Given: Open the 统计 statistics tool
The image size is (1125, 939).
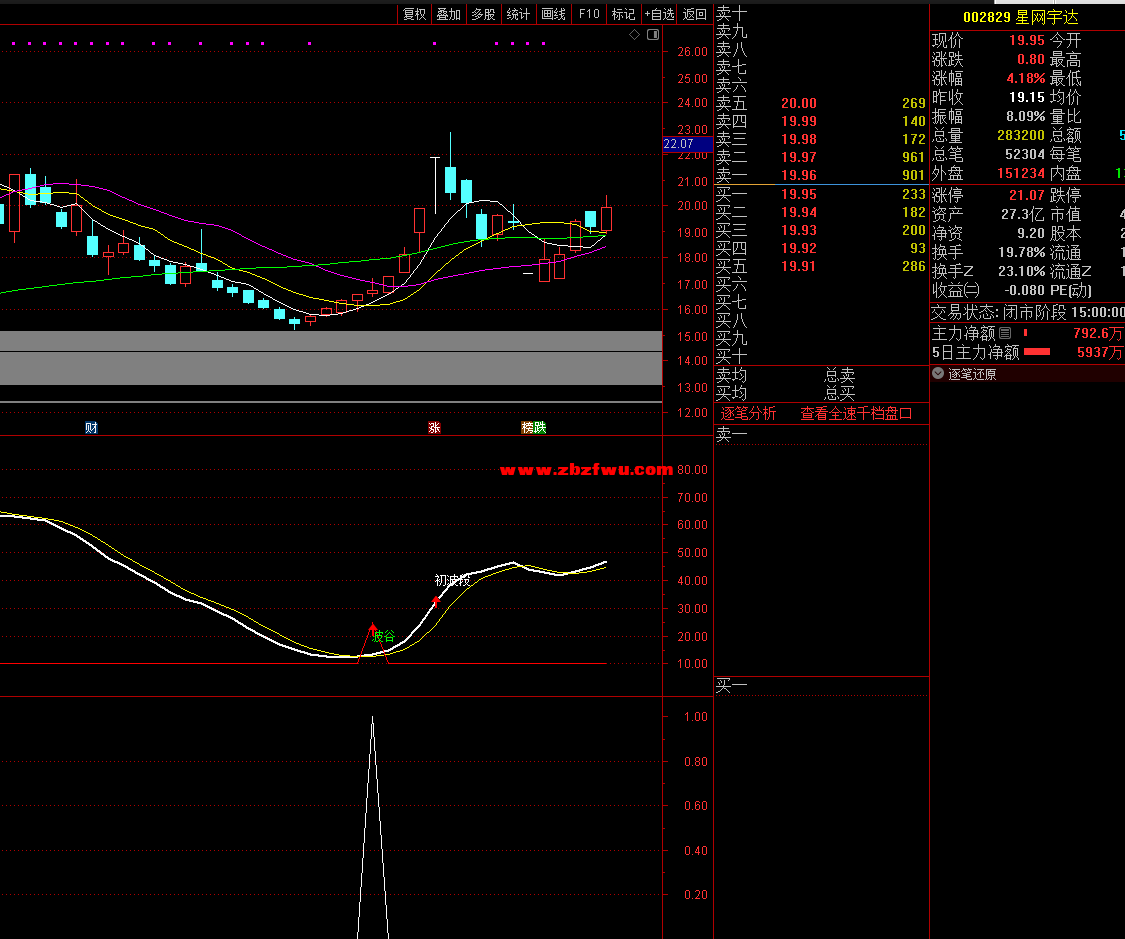Looking at the screenshot, I should [x=519, y=14].
